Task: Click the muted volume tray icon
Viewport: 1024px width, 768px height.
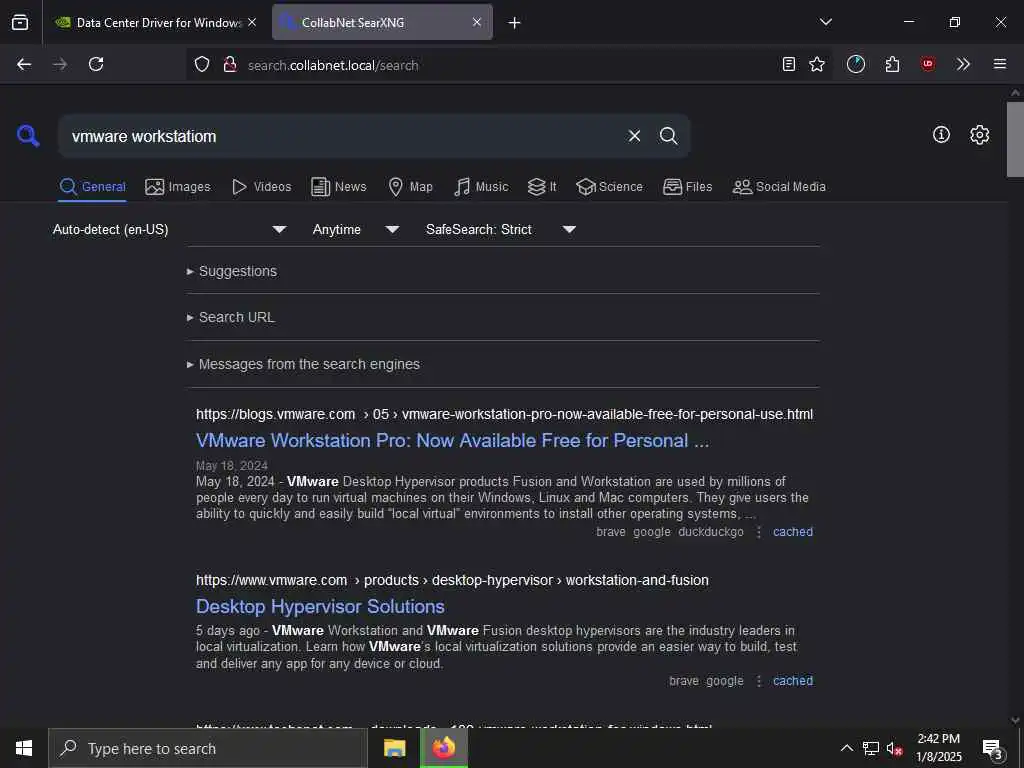Action: coord(894,748)
